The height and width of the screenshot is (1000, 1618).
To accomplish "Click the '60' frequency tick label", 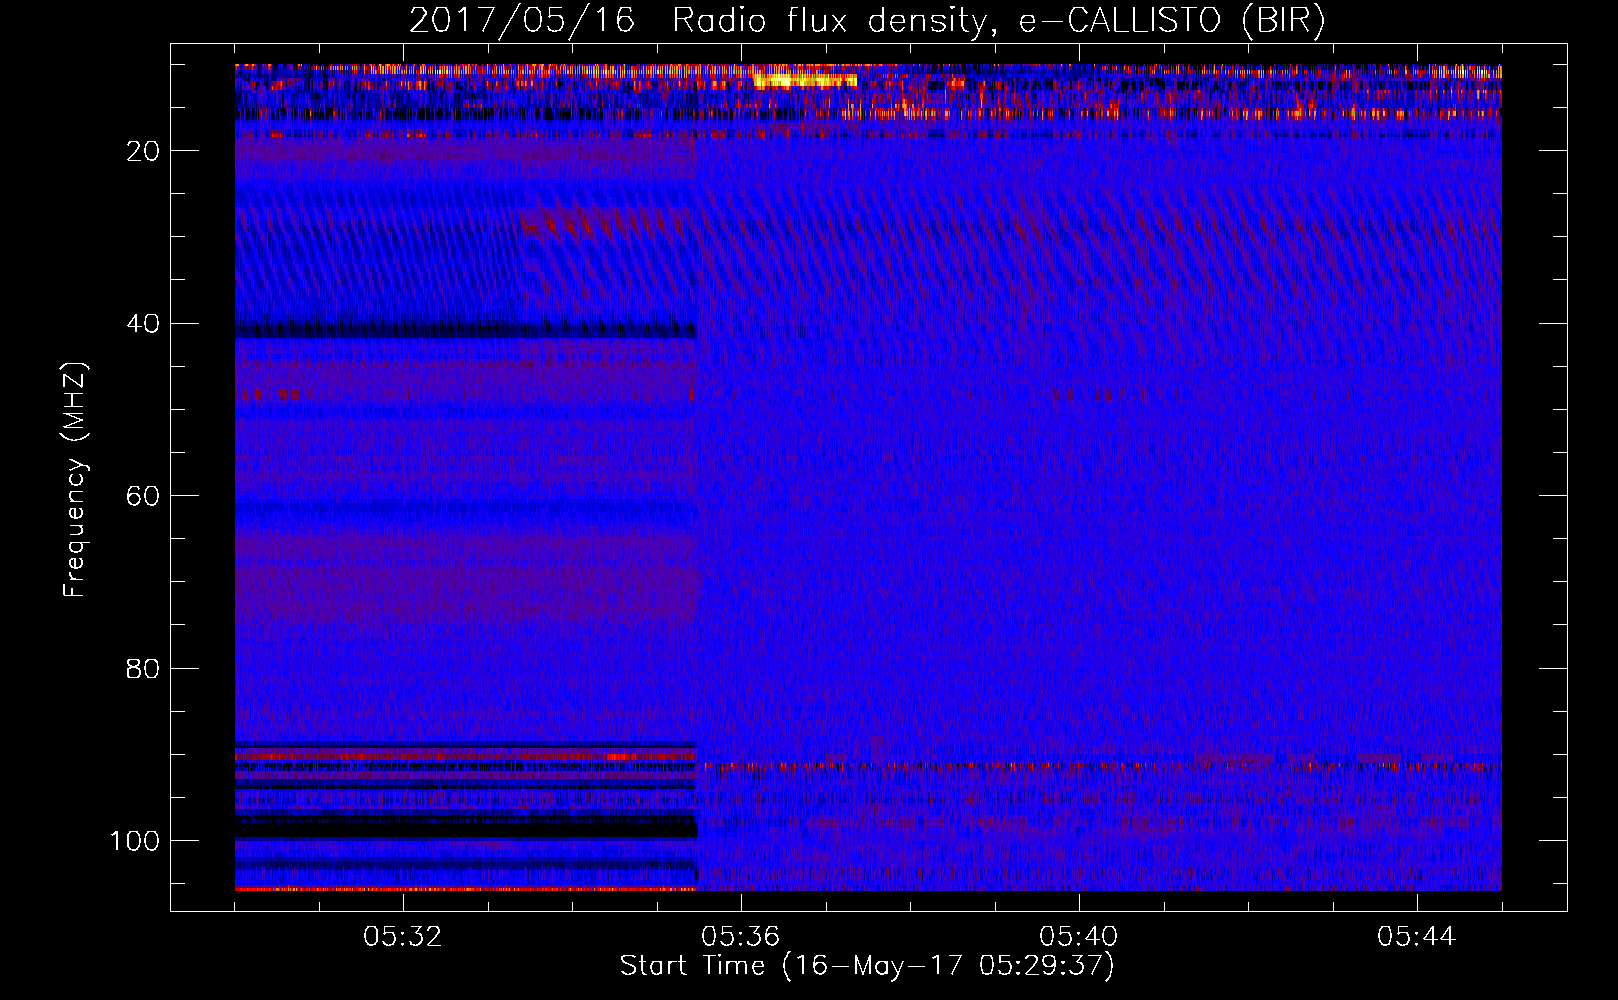I will coord(144,496).
